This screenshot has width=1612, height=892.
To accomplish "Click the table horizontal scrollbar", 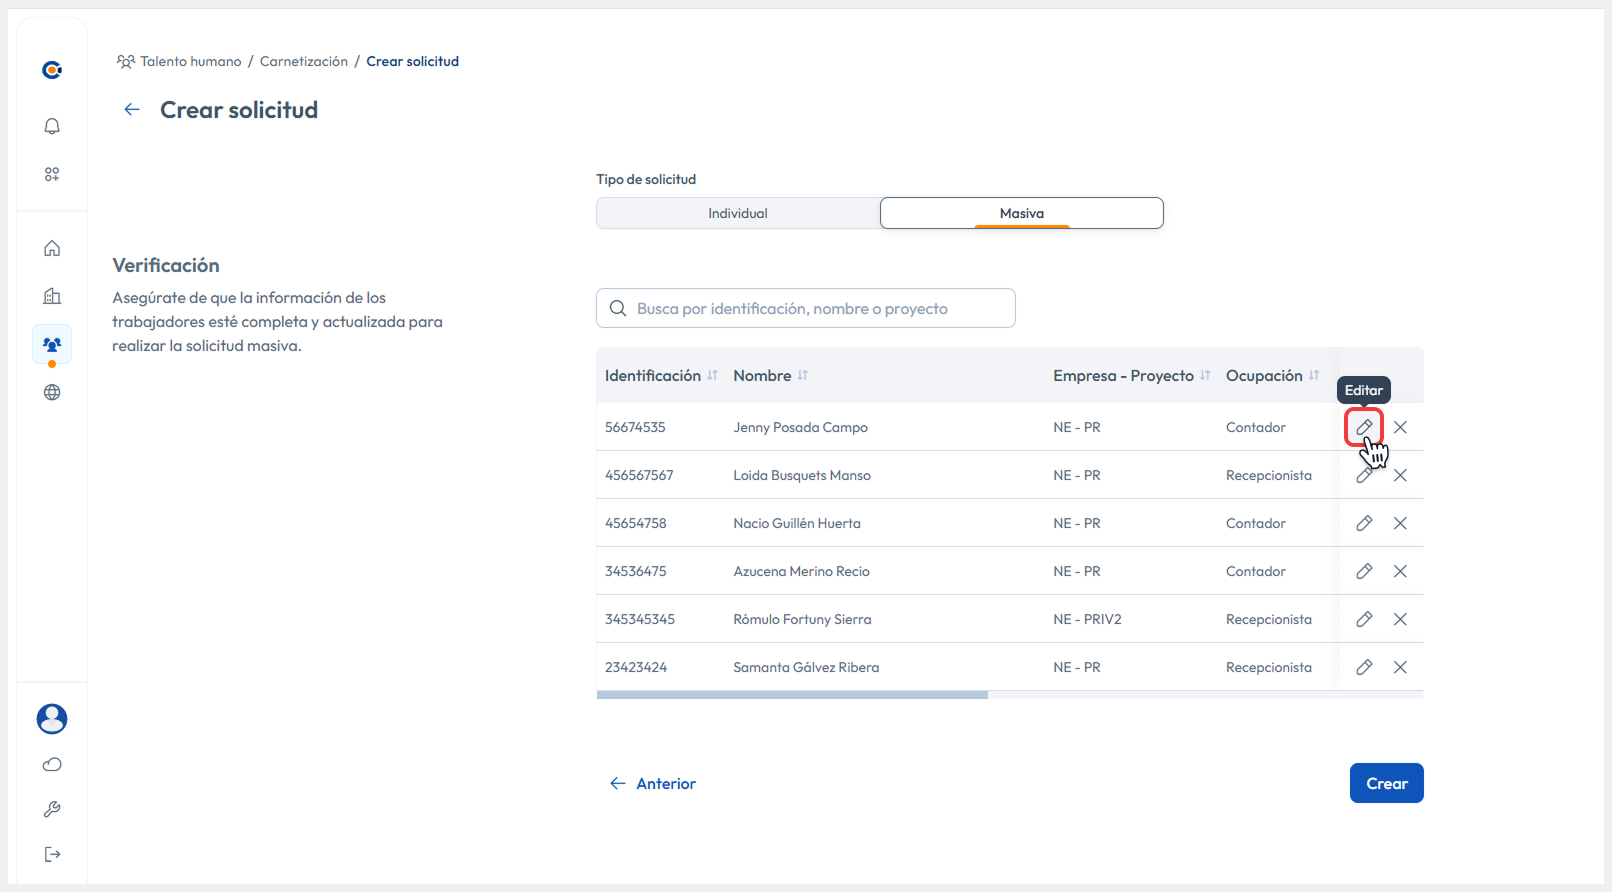I will tap(792, 694).
